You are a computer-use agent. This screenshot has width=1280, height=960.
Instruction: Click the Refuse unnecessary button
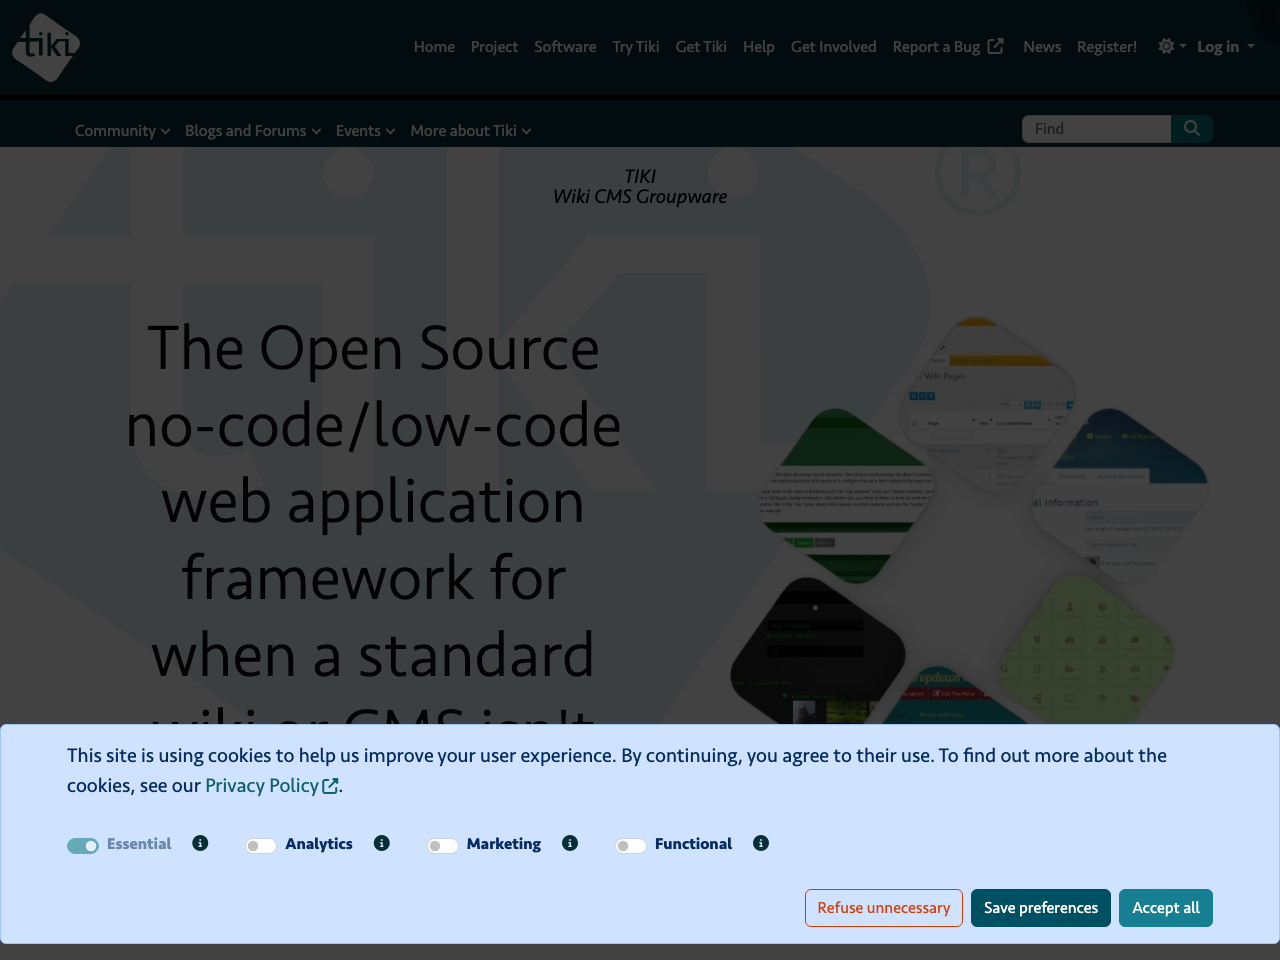pyautogui.click(x=883, y=908)
